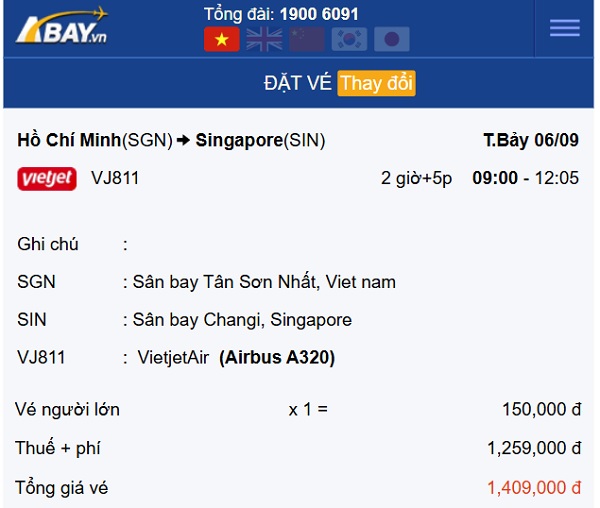
Task: Click the T.Bảy 06/09 date
Action: point(531,140)
